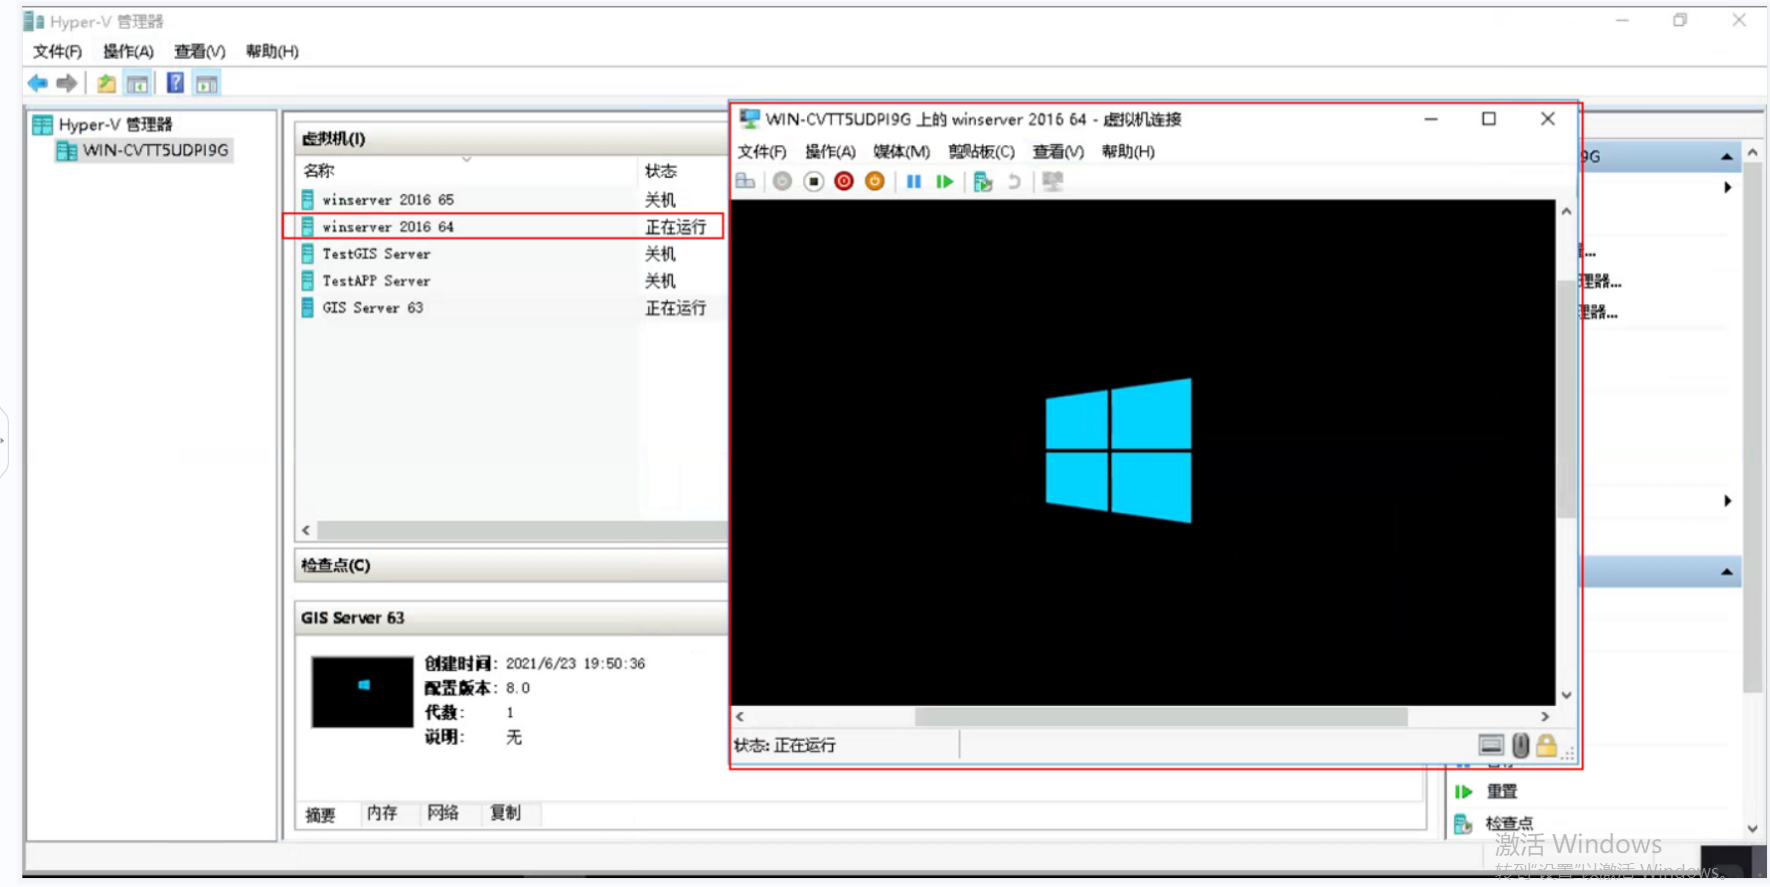The height and width of the screenshot is (887, 1770).
Task: Click 检查点 in the Actions pane
Action: pos(1508,823)
